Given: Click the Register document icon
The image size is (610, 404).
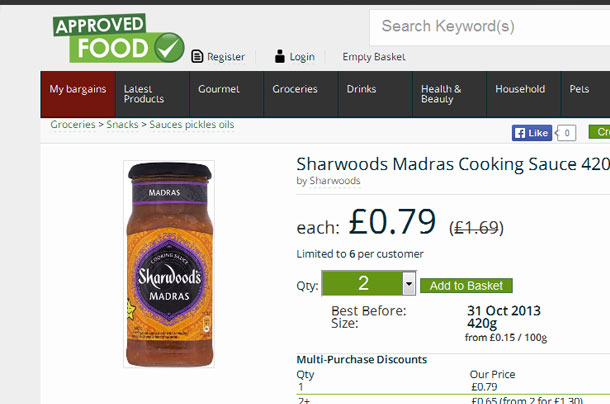Looking at the screenshot, I should pos(197,56).
